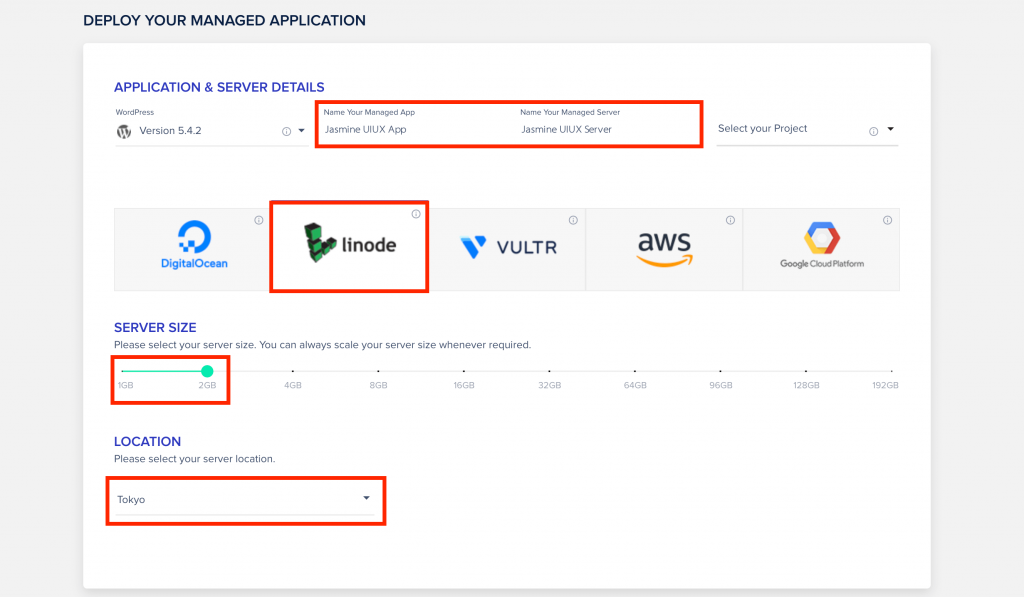Click APPLICATION & SERVER DETAILS heading

(x=219, y=88)
